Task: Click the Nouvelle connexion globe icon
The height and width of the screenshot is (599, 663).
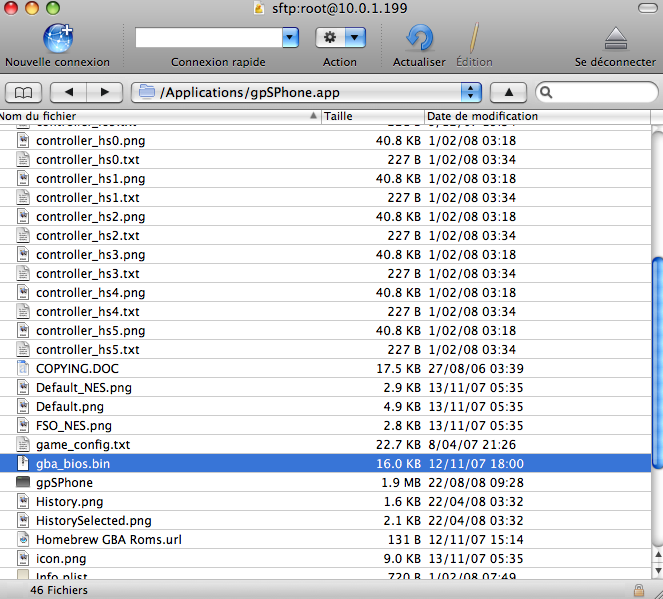Action: [58, 38]
